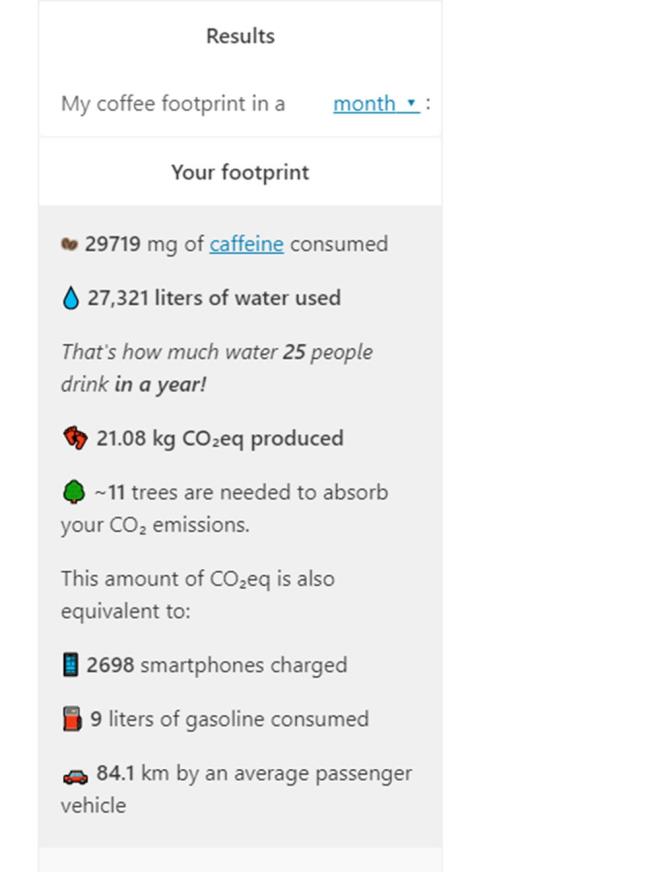Click the Your footprint section header
660x872 pixels.
click(x=240, y=172)
